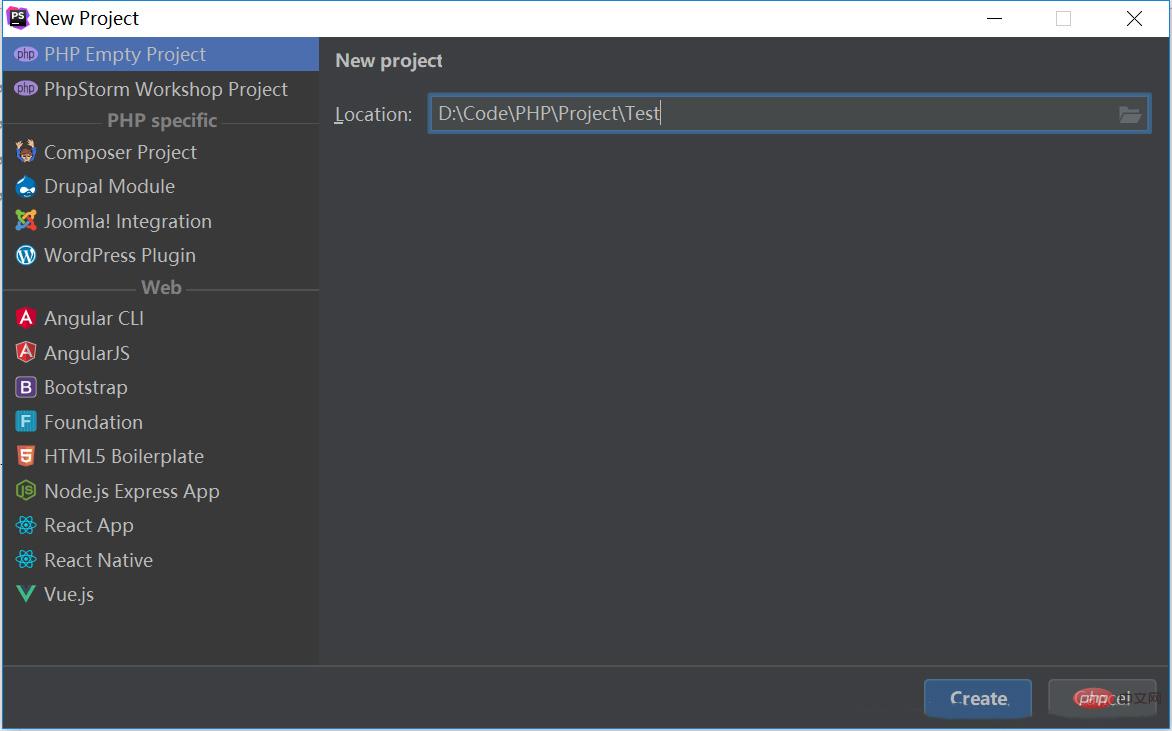1172x731 pixels.
Task: Click the Bootstrap B icon
Action: click(x=25, y=387)
